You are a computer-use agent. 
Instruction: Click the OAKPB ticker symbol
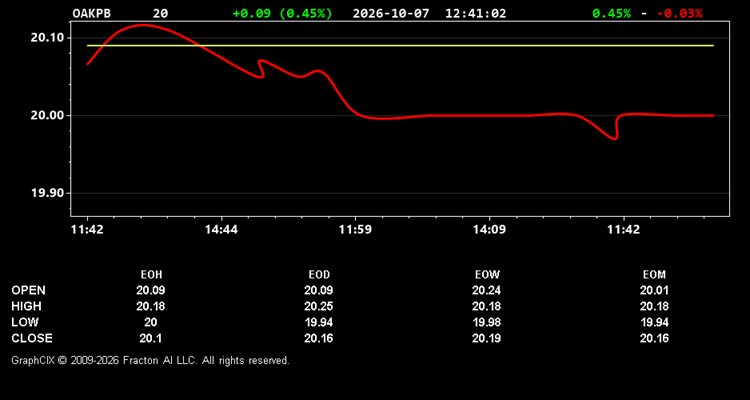pyautogui.click(x=91, y=13)
